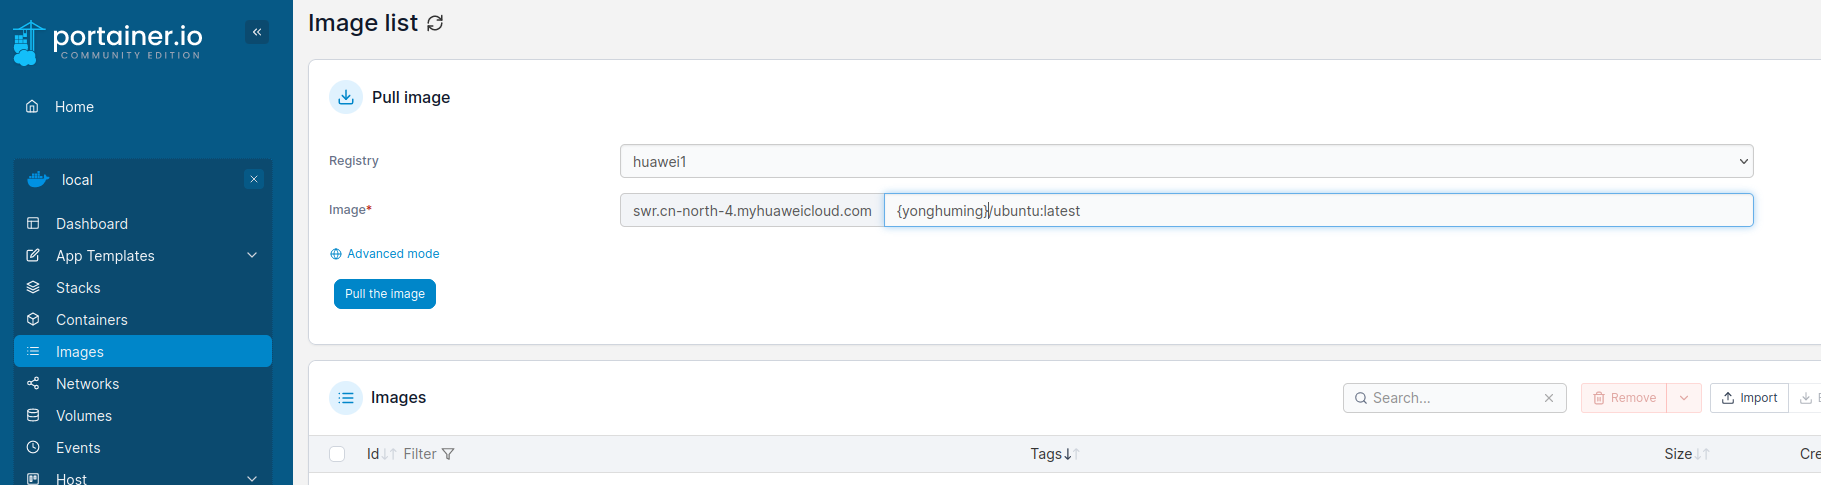Go to Stacks
Image resolution: width=1821 pixels, height=485 pixels.
coord(78,288)
